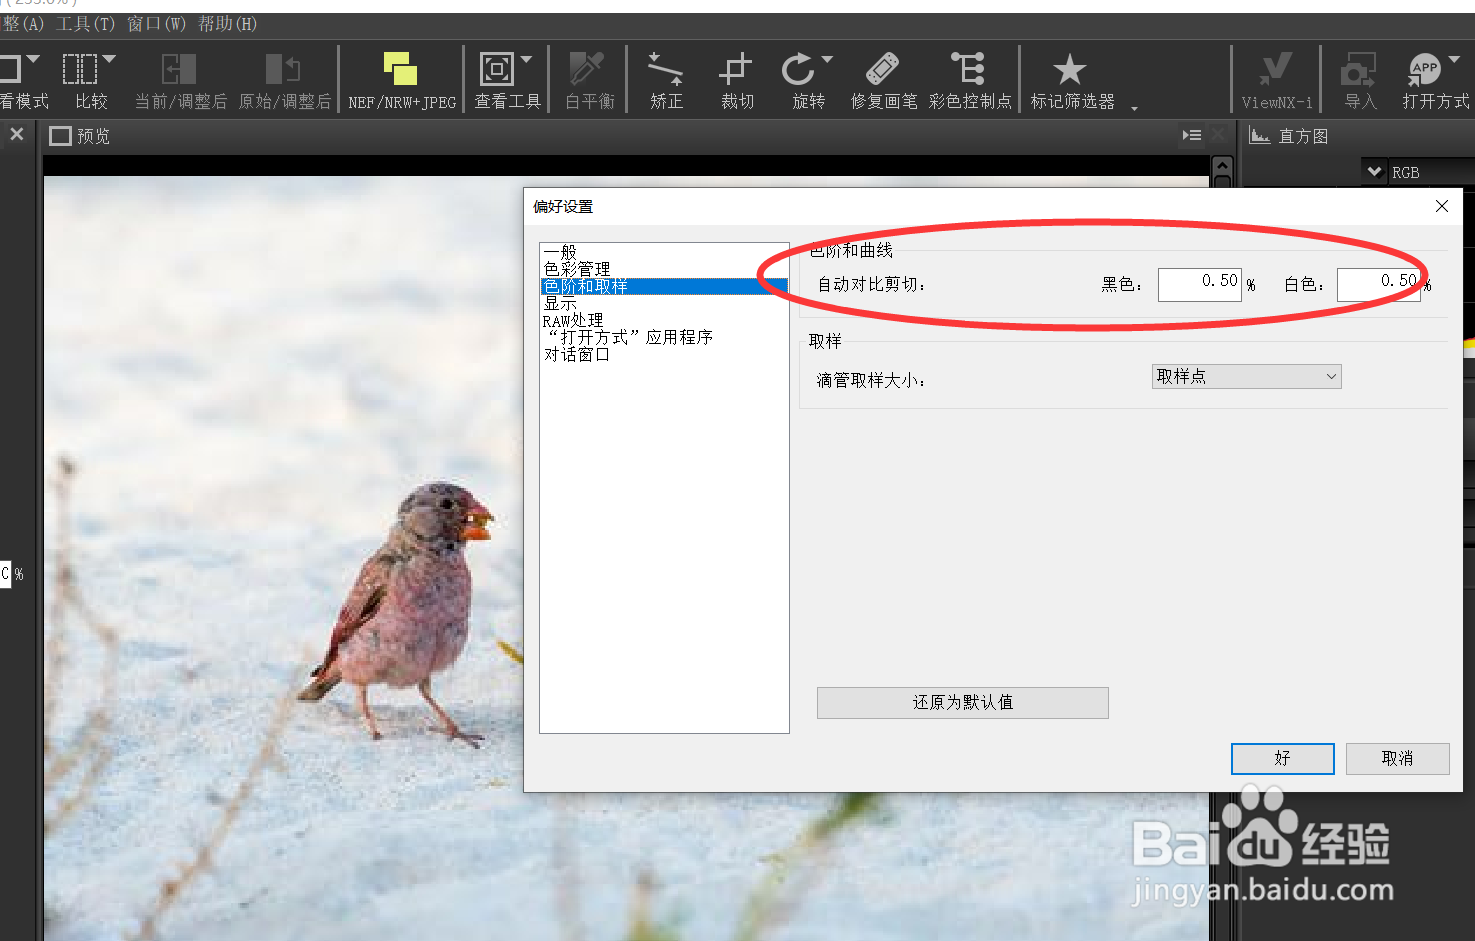Select the White Balance (白平衡) tool
1475x941 pixels.
[587, 69]
